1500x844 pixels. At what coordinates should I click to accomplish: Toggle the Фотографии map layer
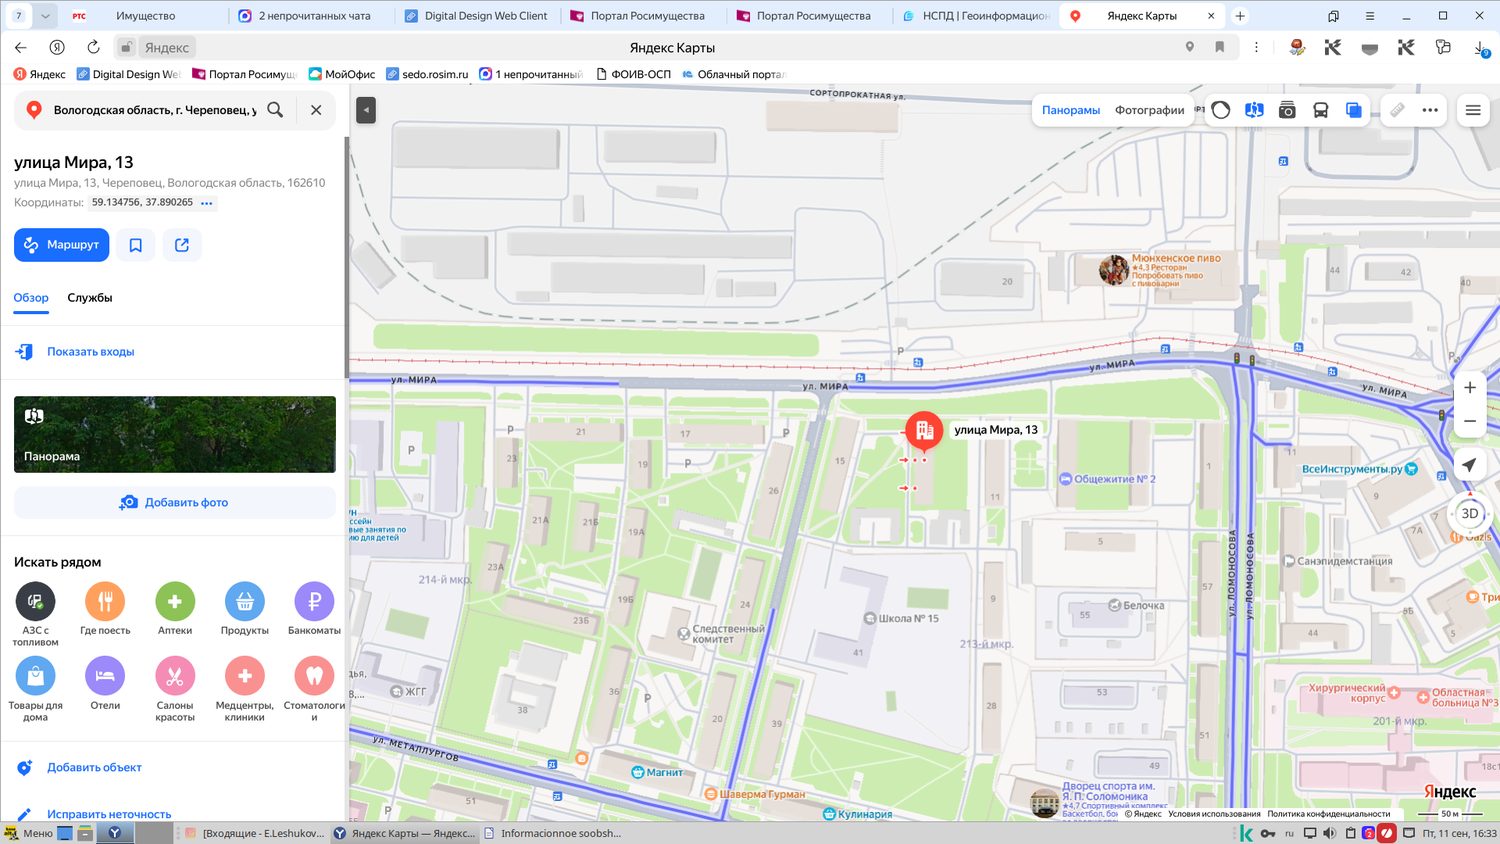coord(1150,110)
